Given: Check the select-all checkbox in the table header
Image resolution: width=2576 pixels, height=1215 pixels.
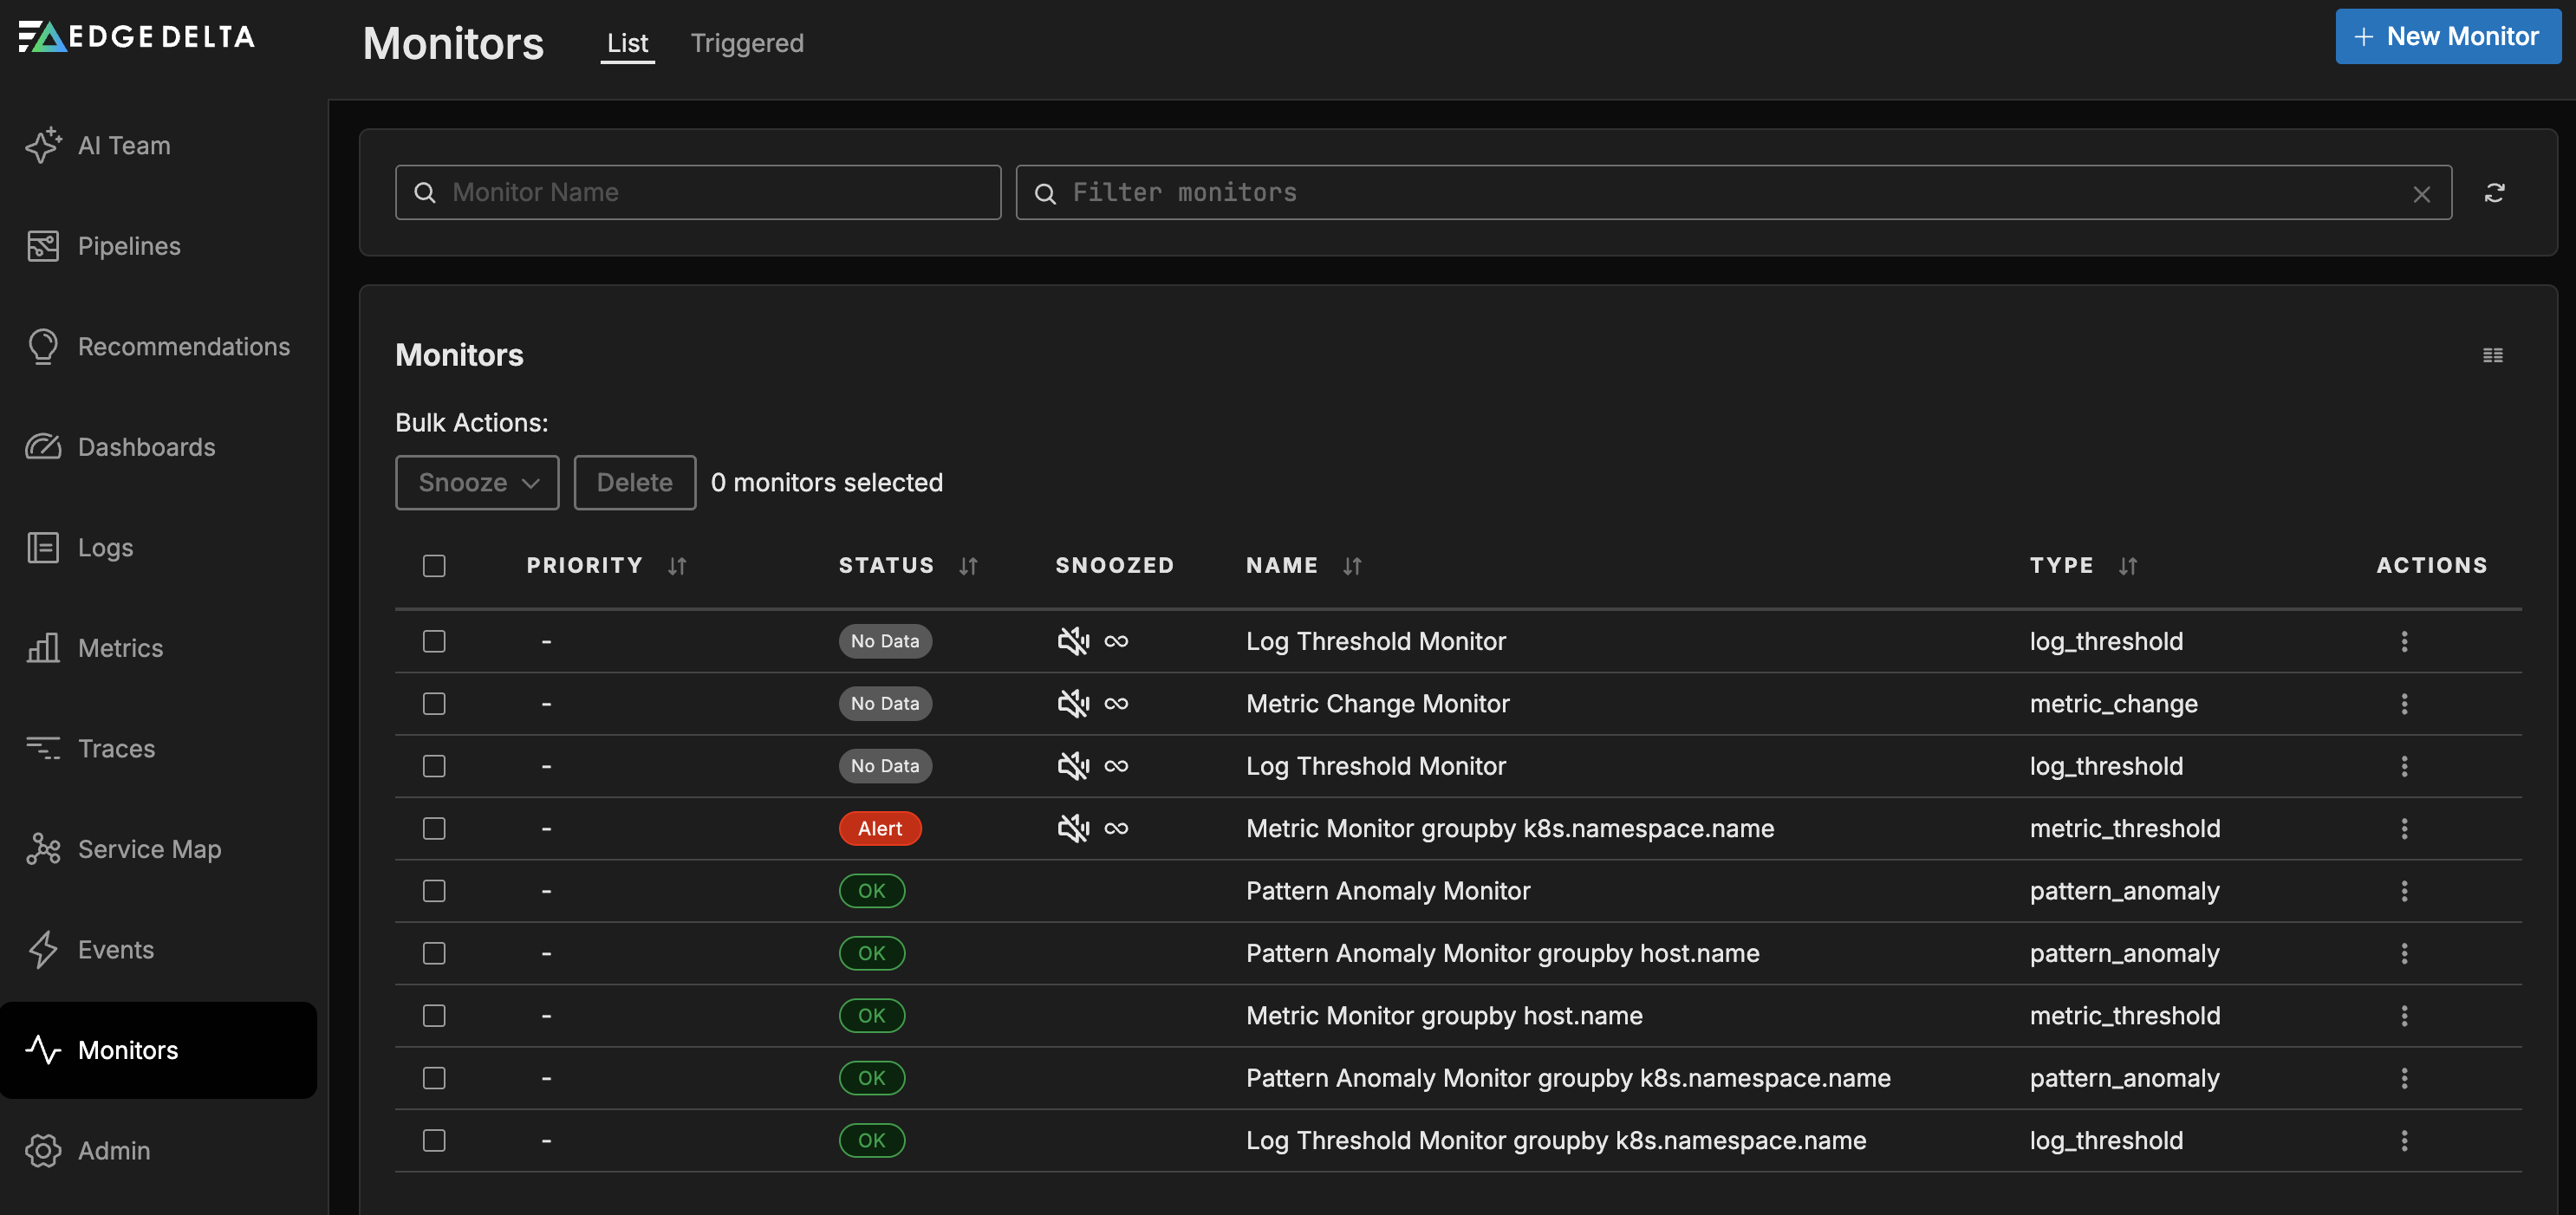Looking at the screenshot, I should [x=434, y=565].
